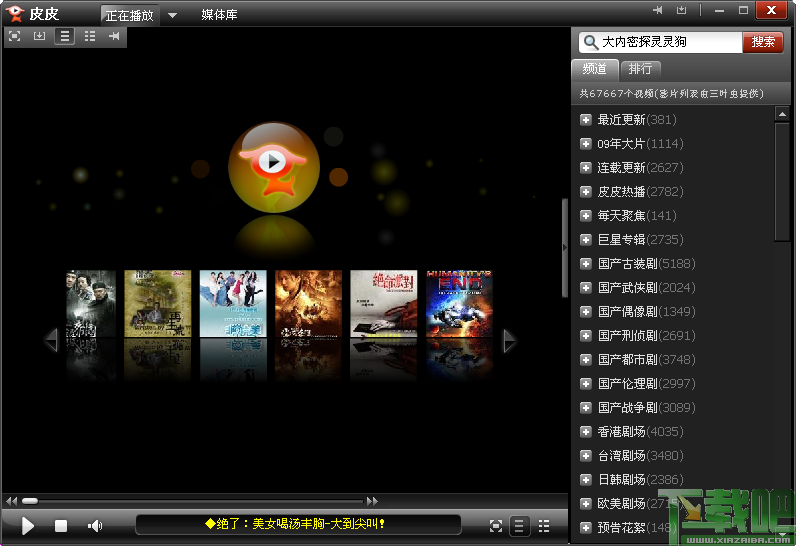Viewport: 796px width, 546px height.
Task: Click the 香港剧场 label
Action: 621,432
